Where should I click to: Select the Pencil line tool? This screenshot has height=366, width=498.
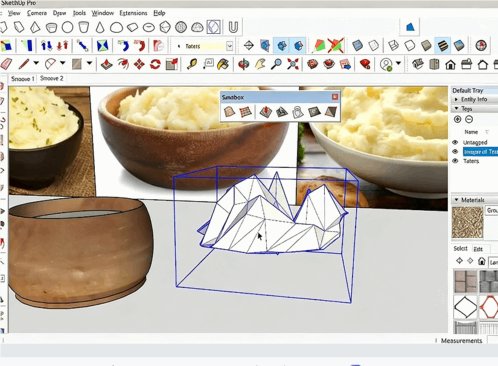tap(24, 64)
